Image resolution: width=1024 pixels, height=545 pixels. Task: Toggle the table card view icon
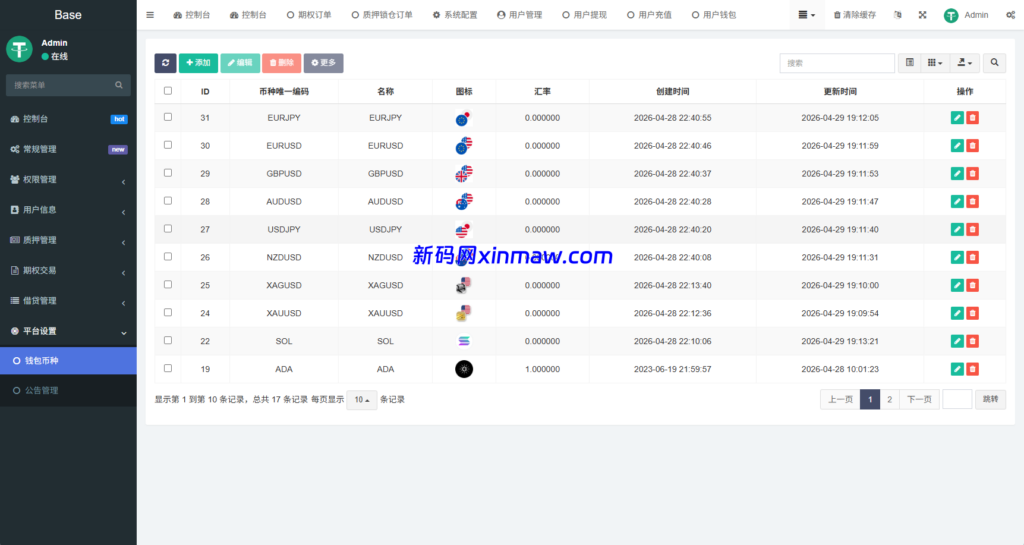pyautogui.click(x=910, y=63)
